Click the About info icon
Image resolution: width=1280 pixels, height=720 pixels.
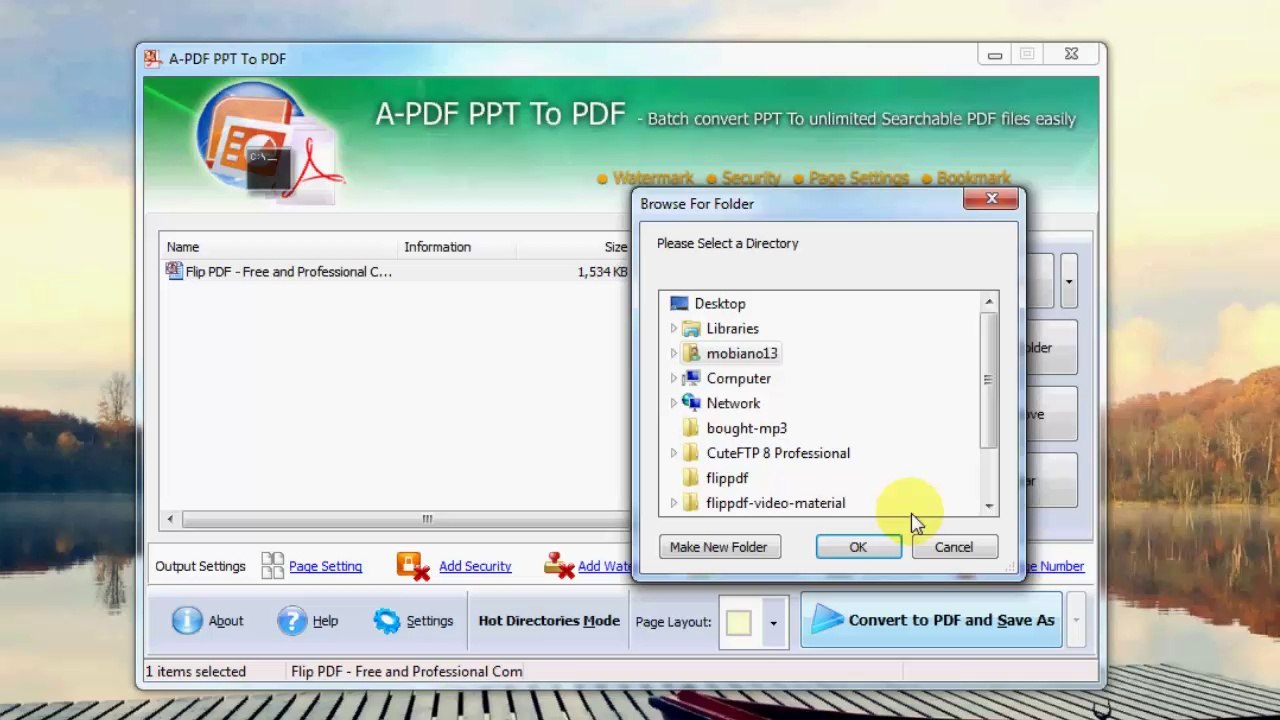187,621
